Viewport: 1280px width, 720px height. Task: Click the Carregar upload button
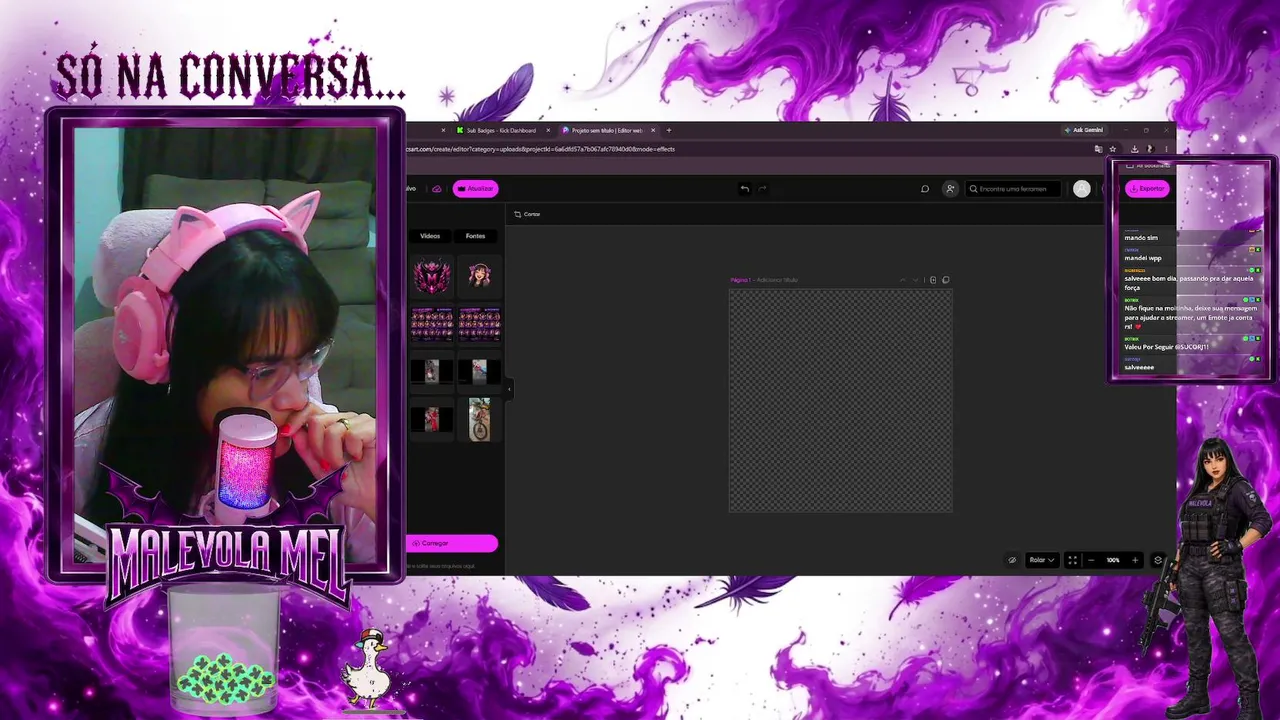452,543
